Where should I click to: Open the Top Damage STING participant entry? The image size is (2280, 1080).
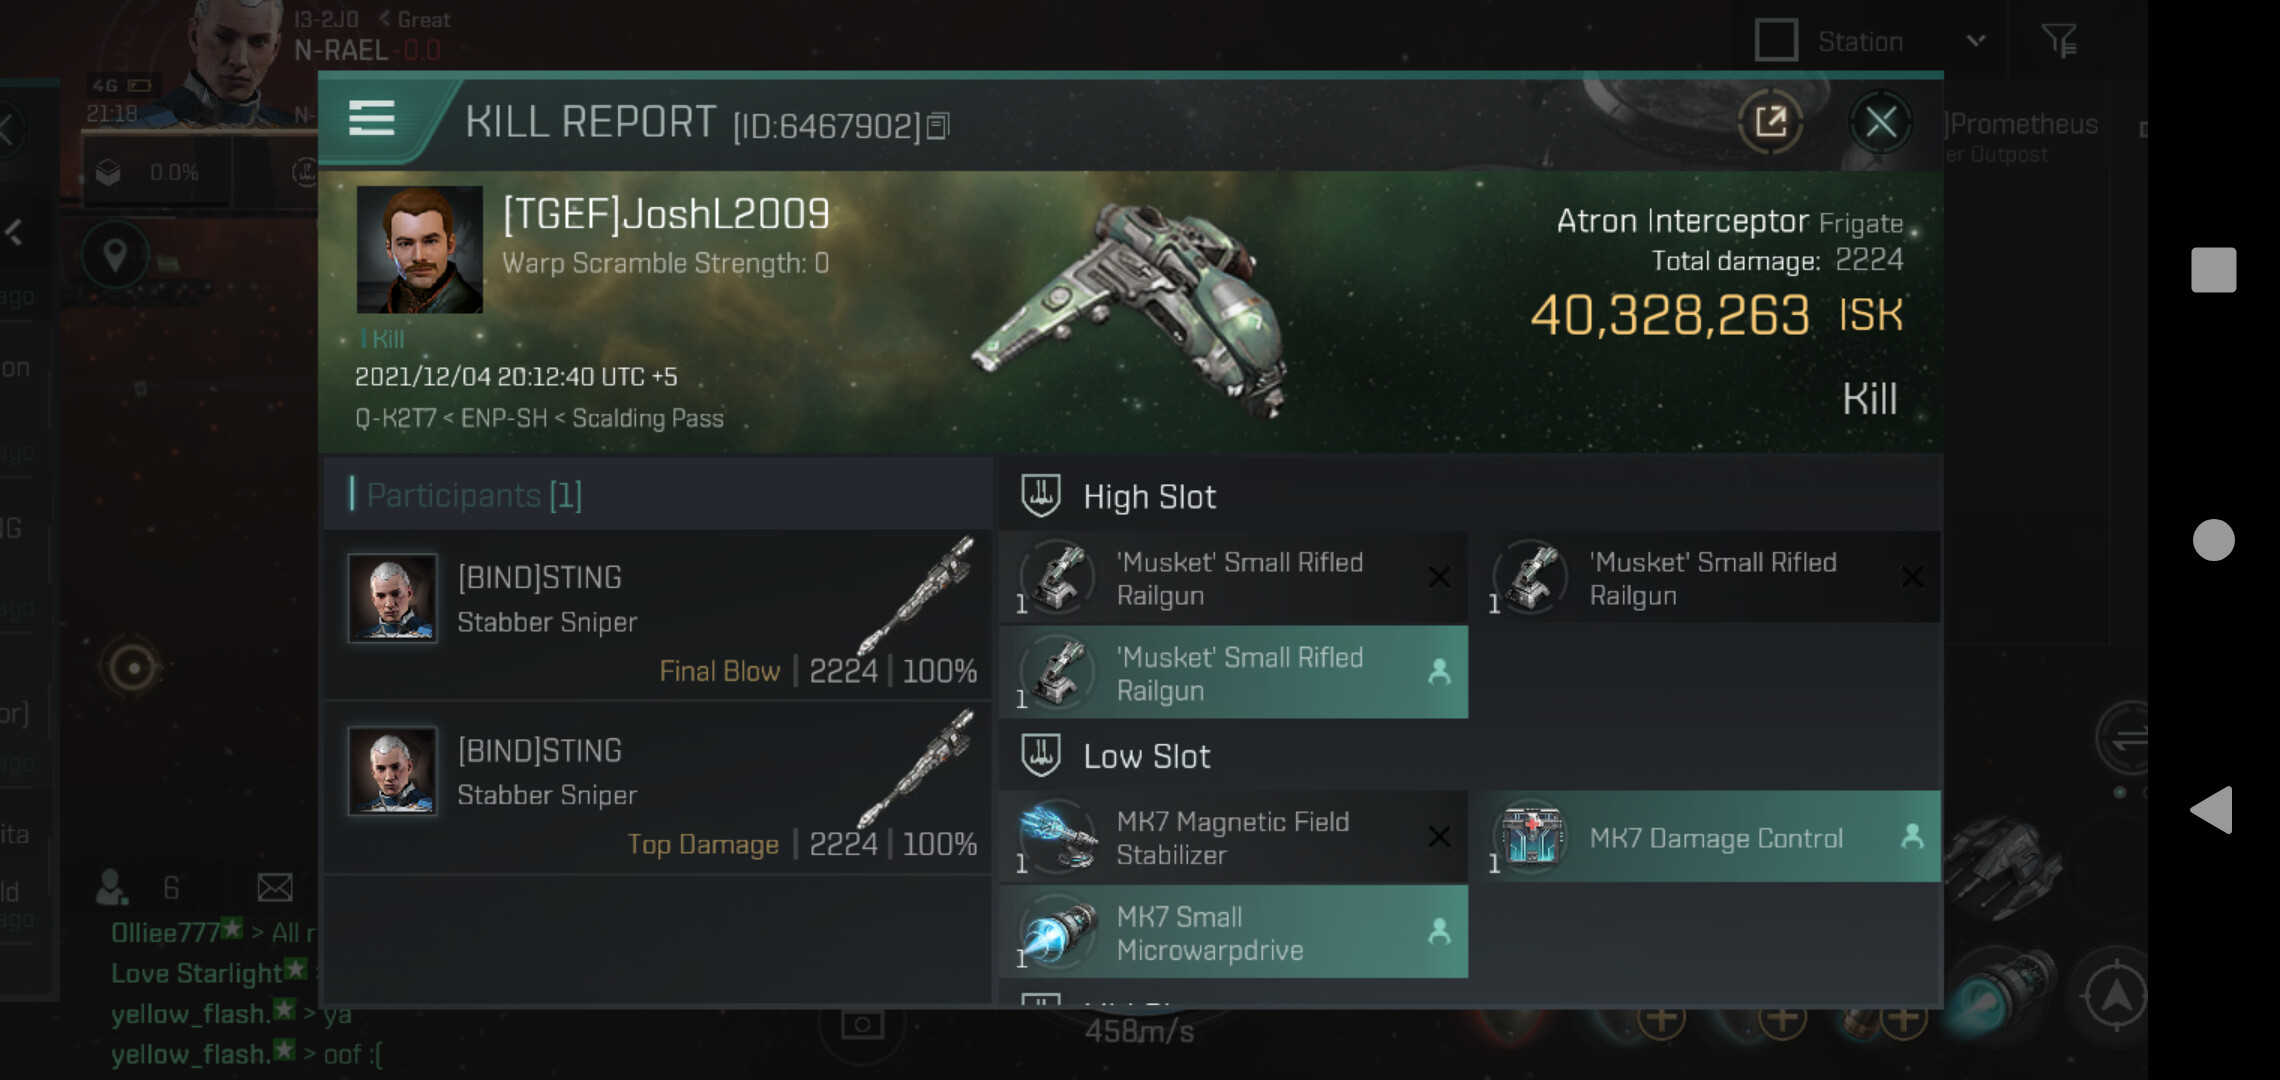pyautogui.click(x=658, y=788)
